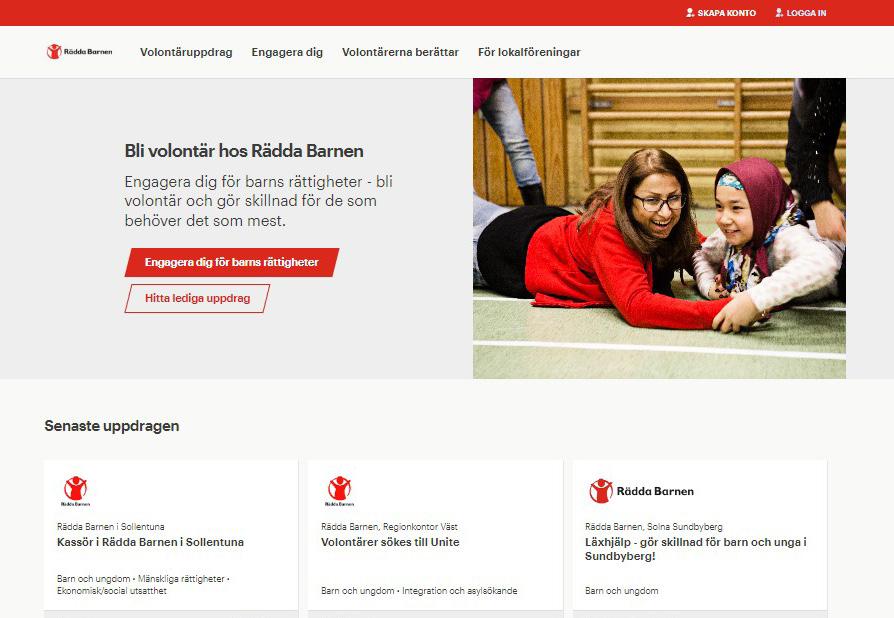Click the Rädda Barnen, Solna Sundbyberg text
Screen dimensions: 894x618
pyautogui.click(x=653, y=526)
